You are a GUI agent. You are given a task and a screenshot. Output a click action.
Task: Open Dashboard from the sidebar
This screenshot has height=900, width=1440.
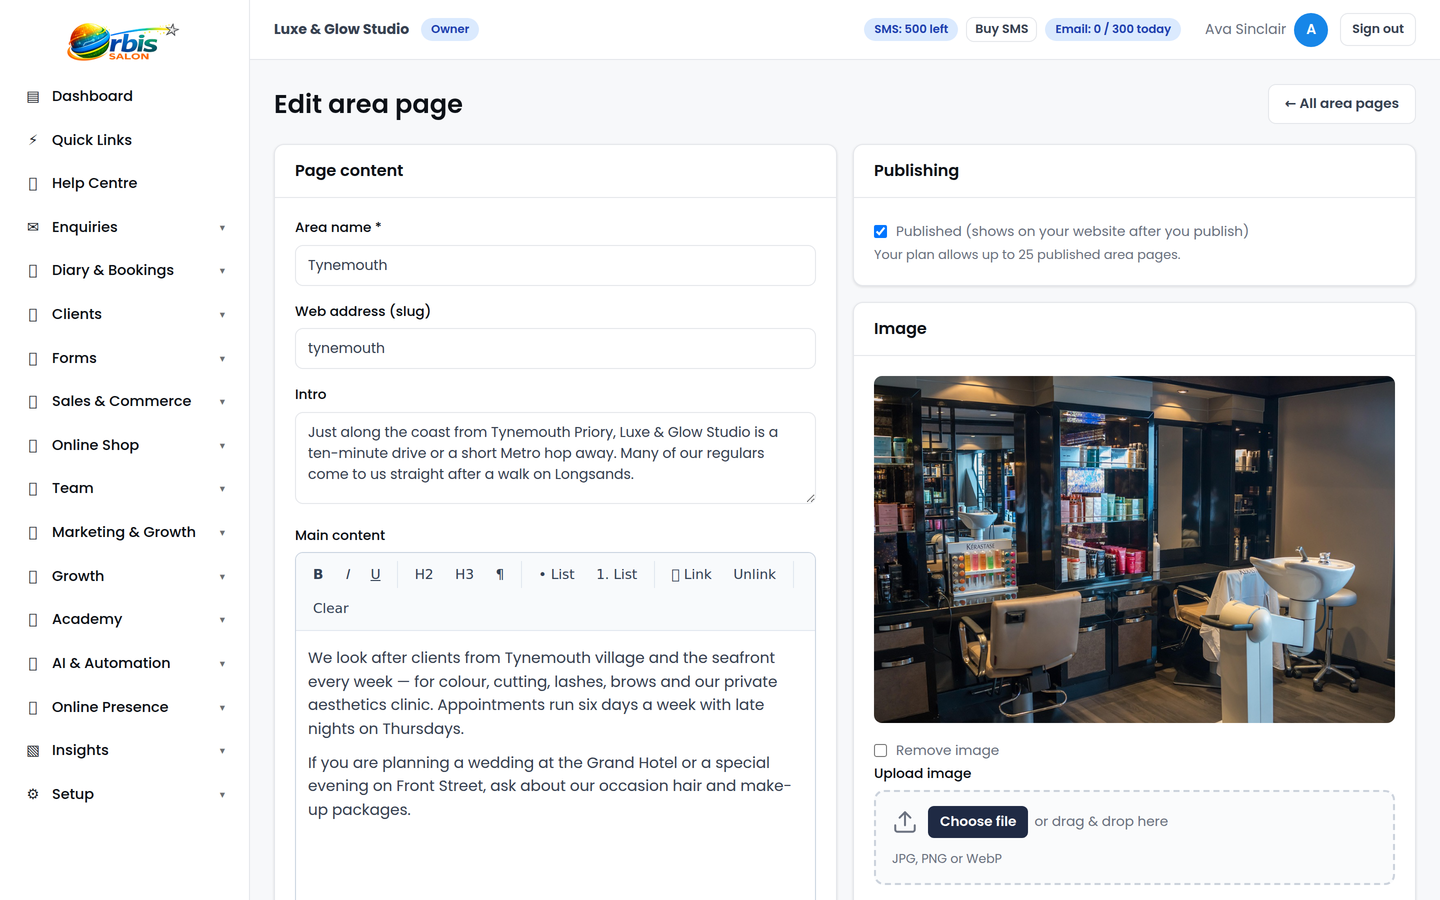[125, 96]
